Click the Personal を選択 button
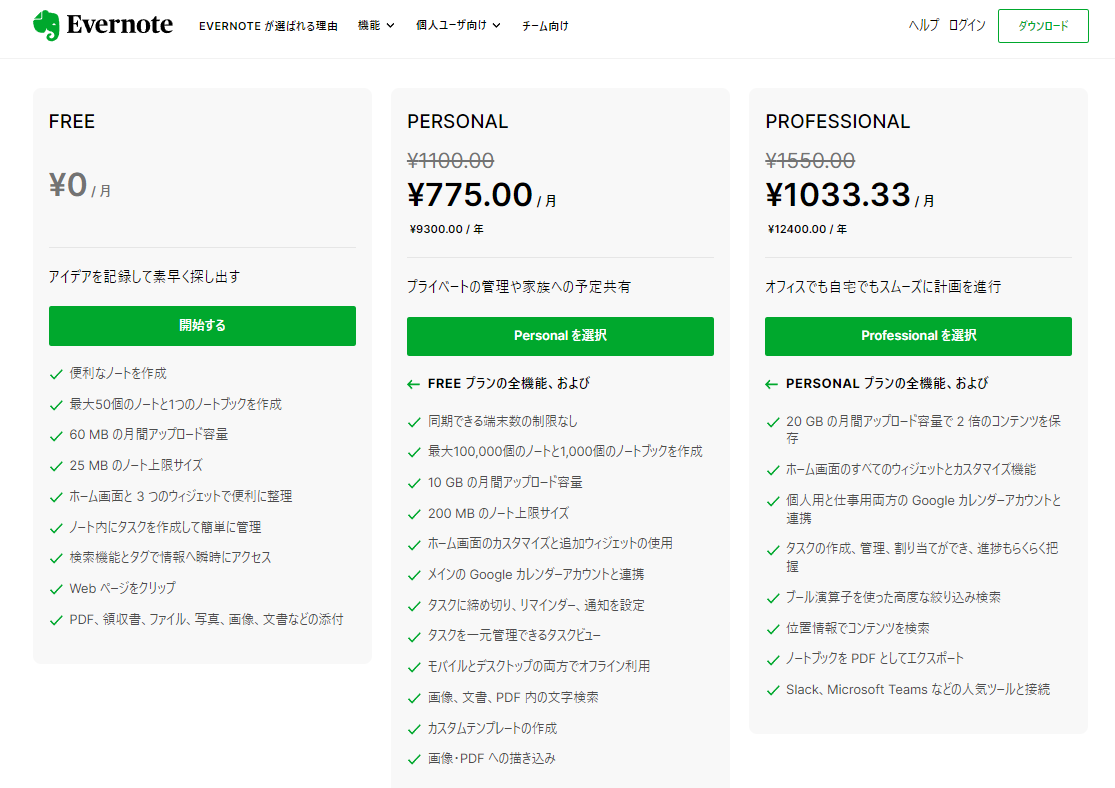The height and width of the screenshot is (788, 1115). pyautogui.click(x=560, y=336)
